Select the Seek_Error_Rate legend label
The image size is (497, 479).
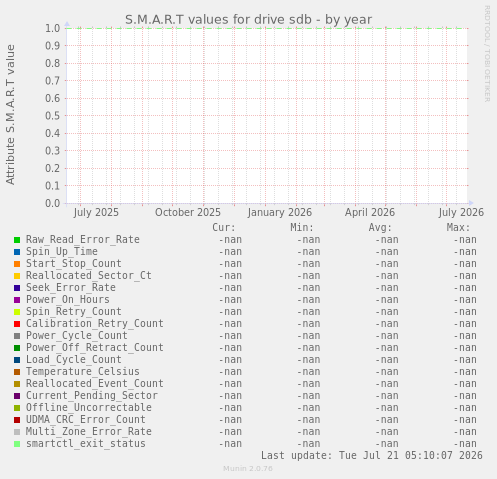click(x=71, y=287)
